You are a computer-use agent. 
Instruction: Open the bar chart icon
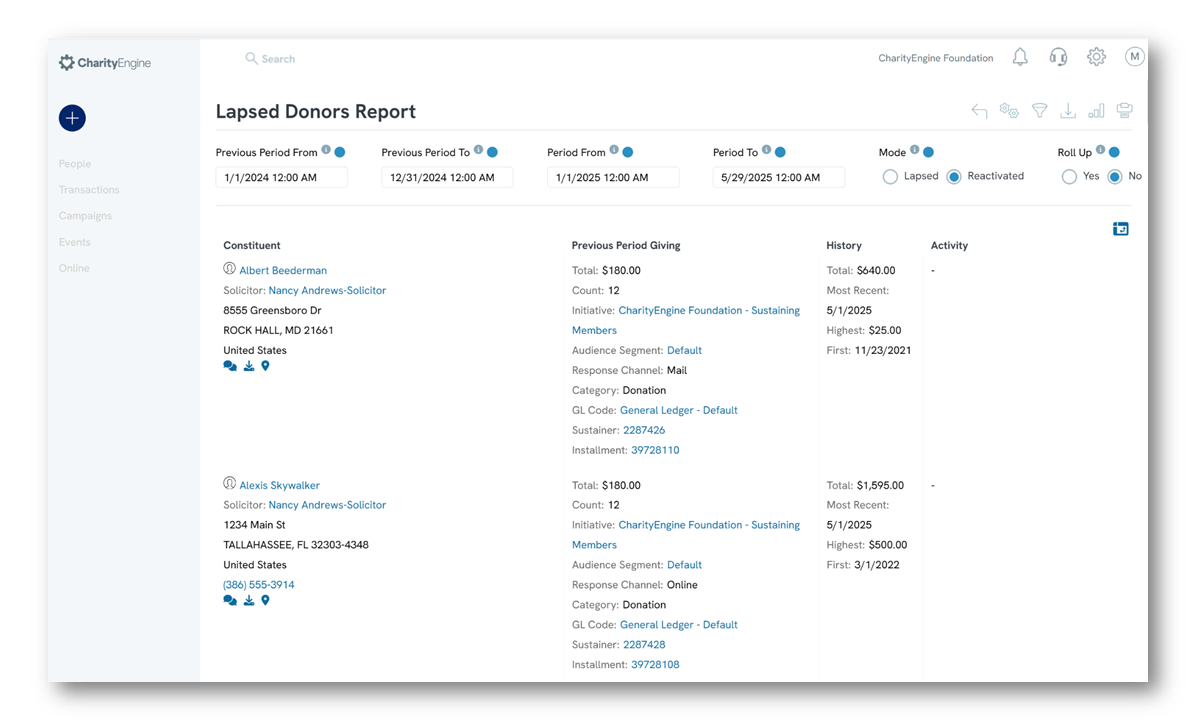(x=1096, y=111)
